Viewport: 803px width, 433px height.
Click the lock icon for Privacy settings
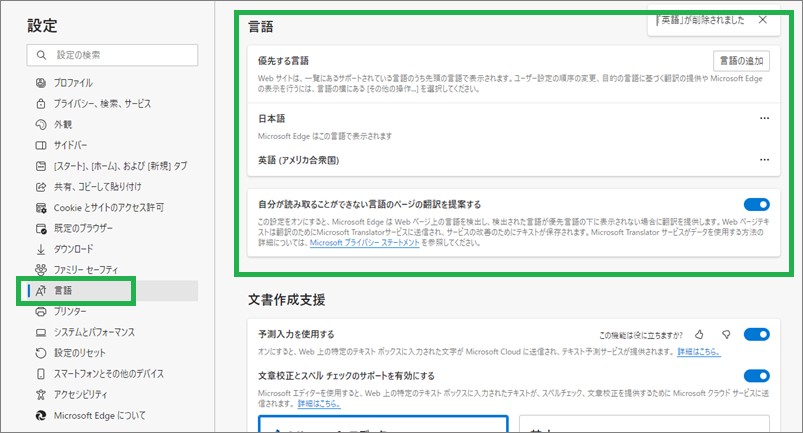pos(41,103)
